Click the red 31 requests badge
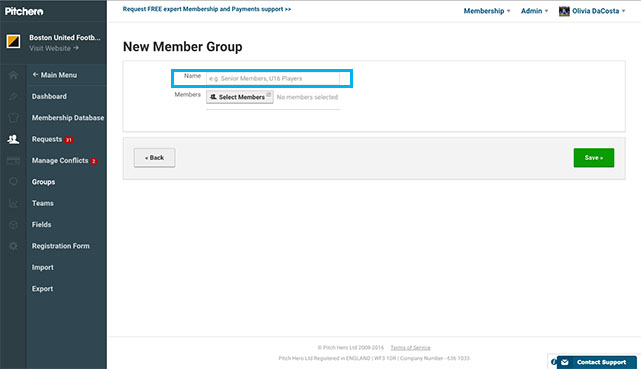Image resolution: width=641 pixels, height=369 pixels. click(69, 140)
